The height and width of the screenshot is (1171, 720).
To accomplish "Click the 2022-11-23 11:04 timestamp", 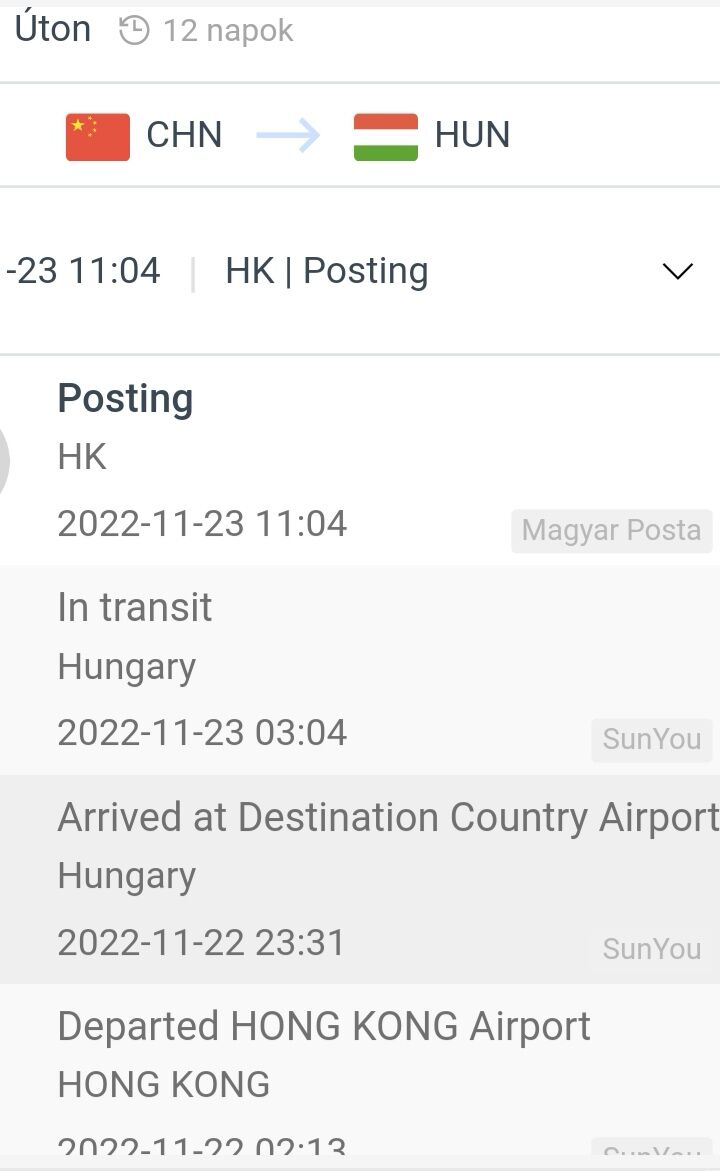I will pos(202,523).
